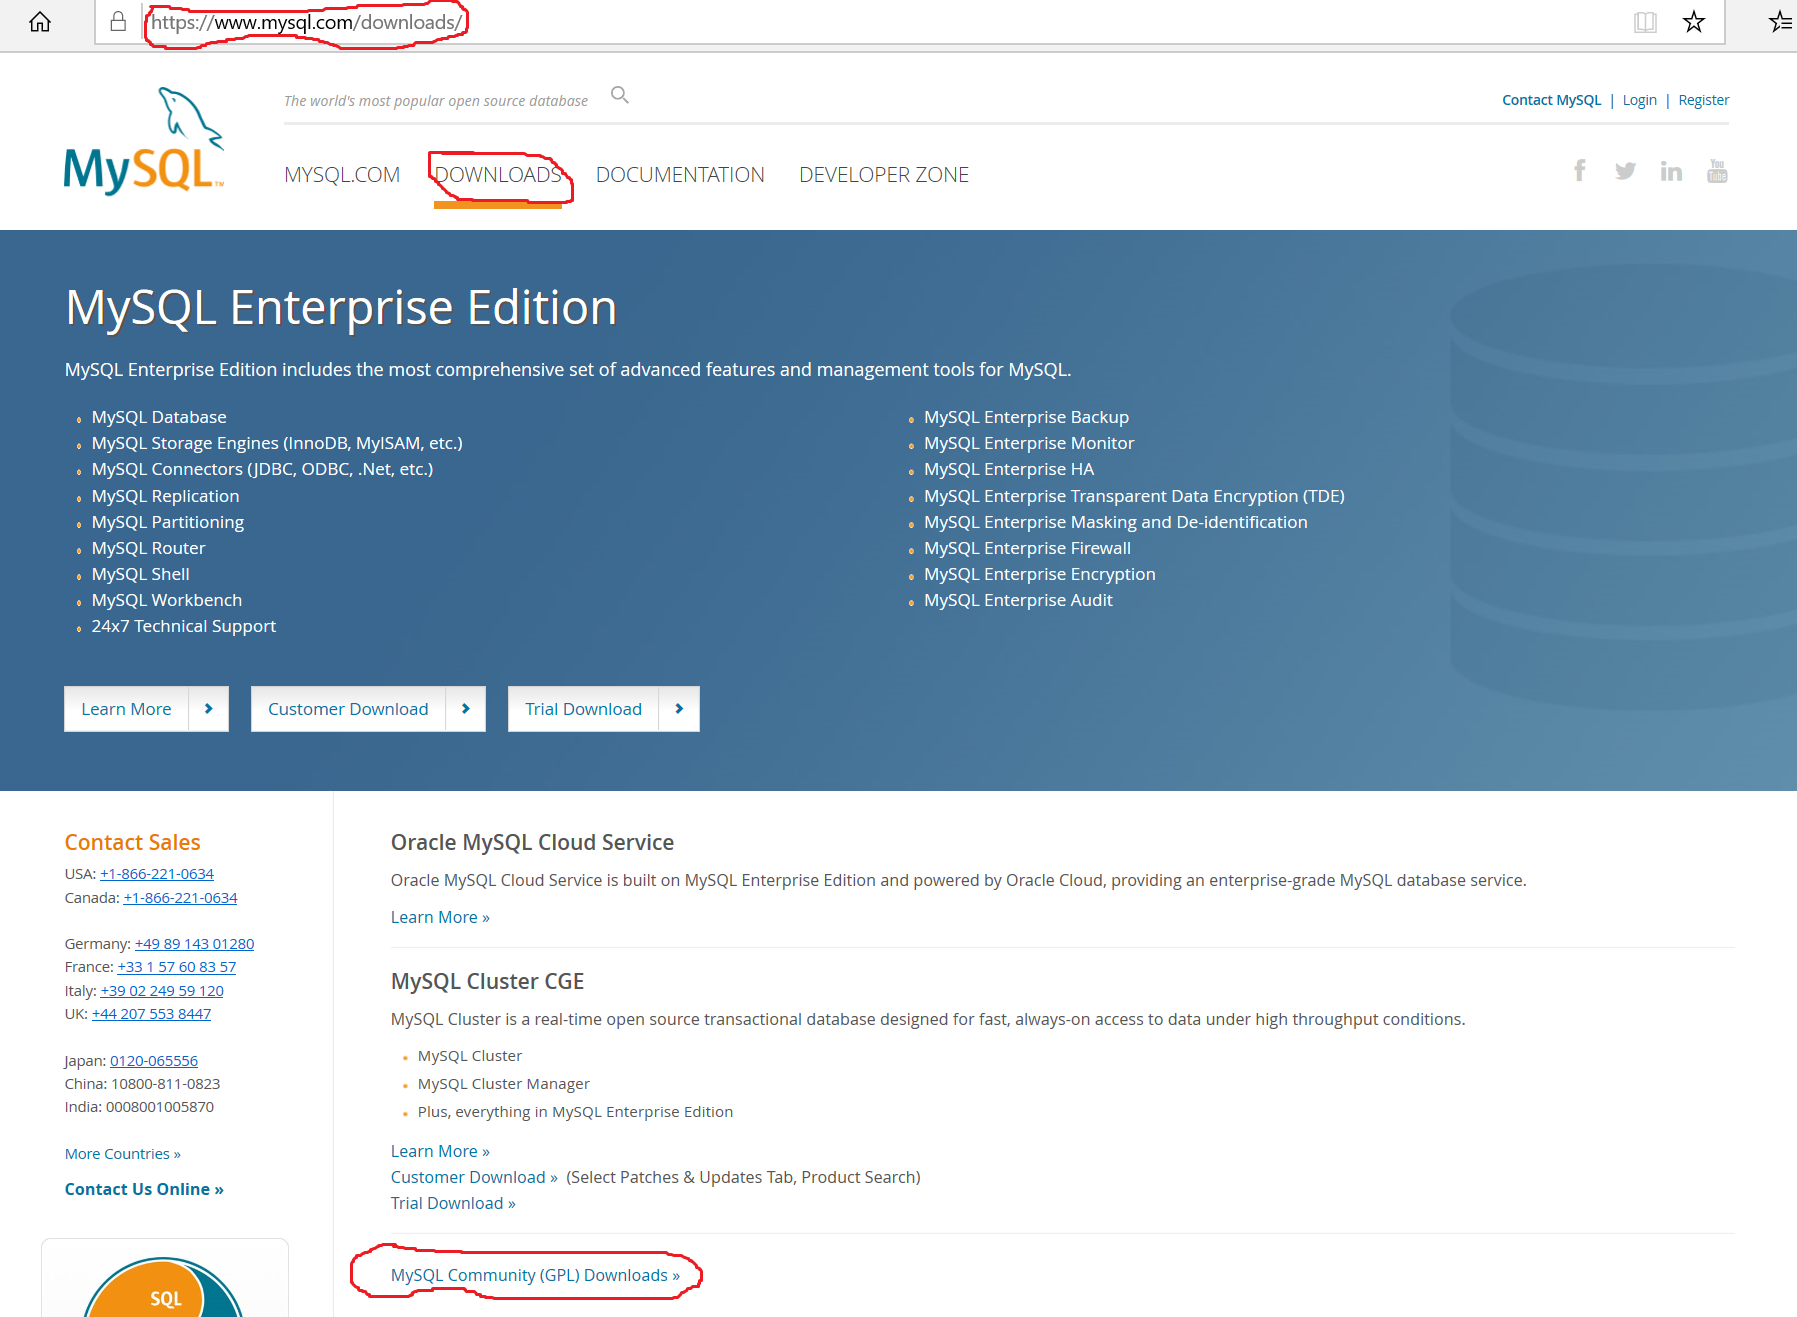Click the padlock site security icon
Viewport: 1797px width, 1317px height.
[x=118, y=22]
